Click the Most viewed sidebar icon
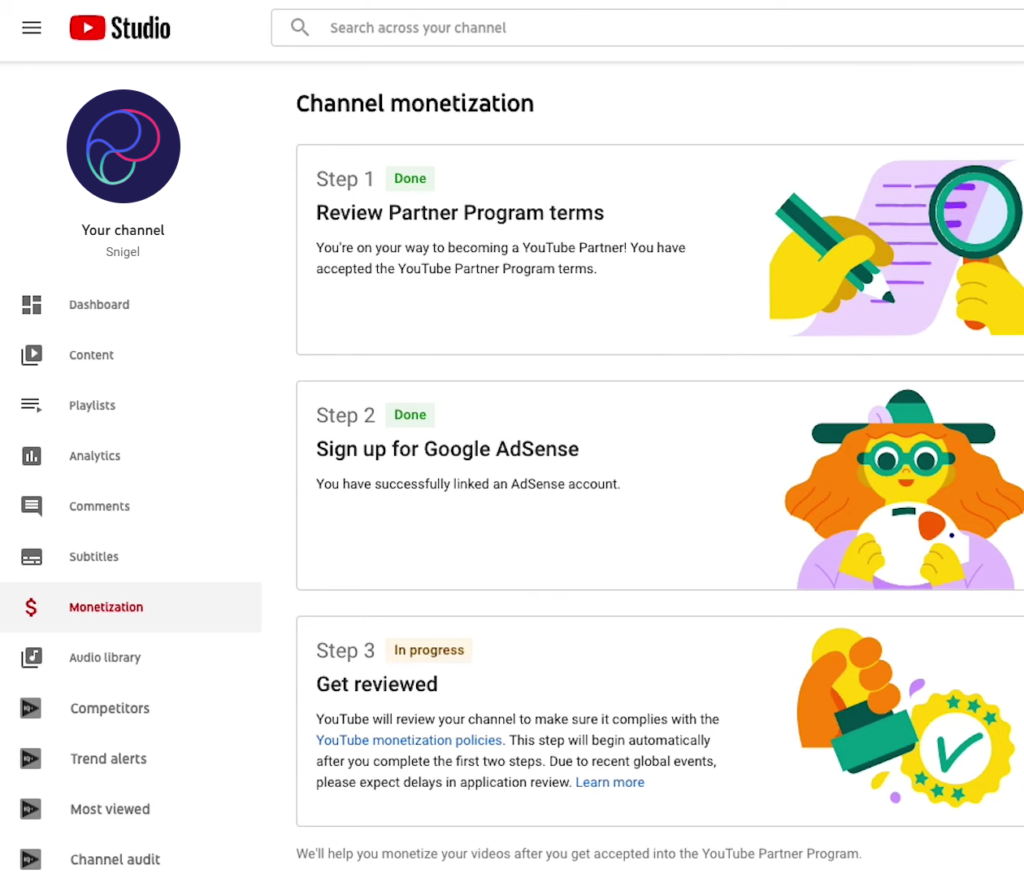The image size is (1024, 878). click(31, 809)
